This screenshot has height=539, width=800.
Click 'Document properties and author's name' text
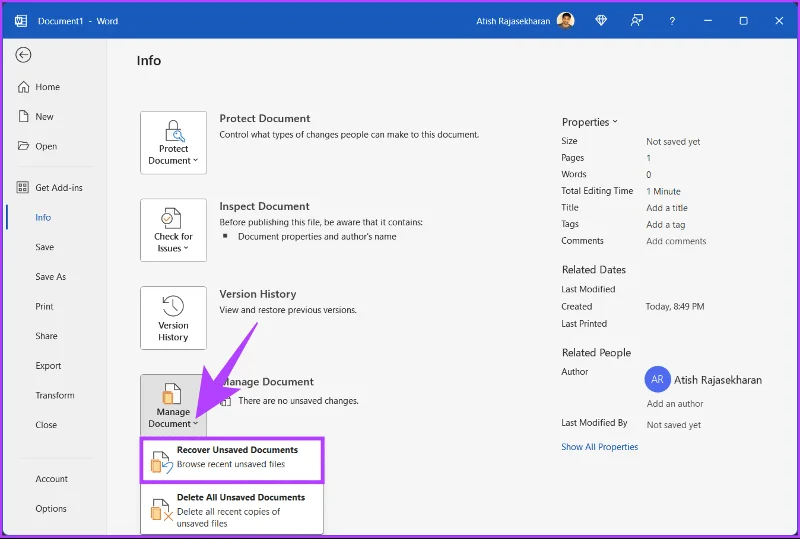click(x=317, y=236)
